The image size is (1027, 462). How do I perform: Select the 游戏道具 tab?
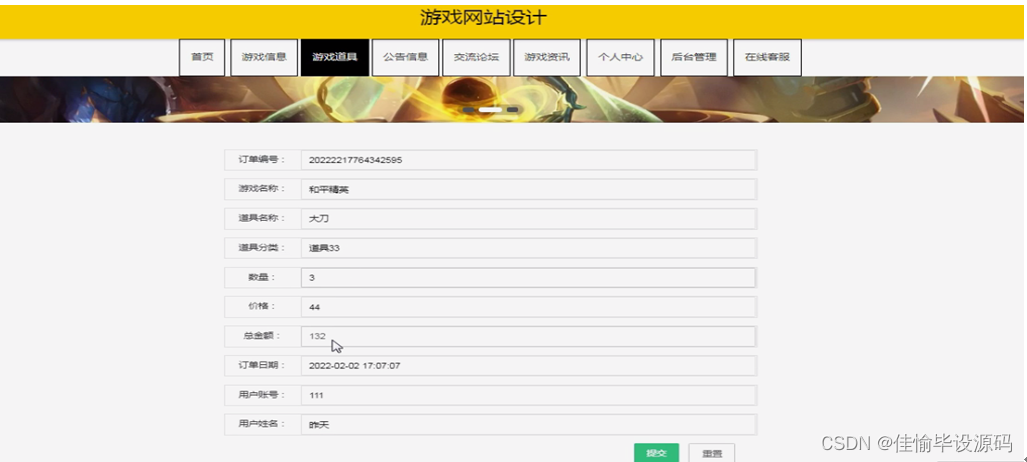[x=335, y=58]
